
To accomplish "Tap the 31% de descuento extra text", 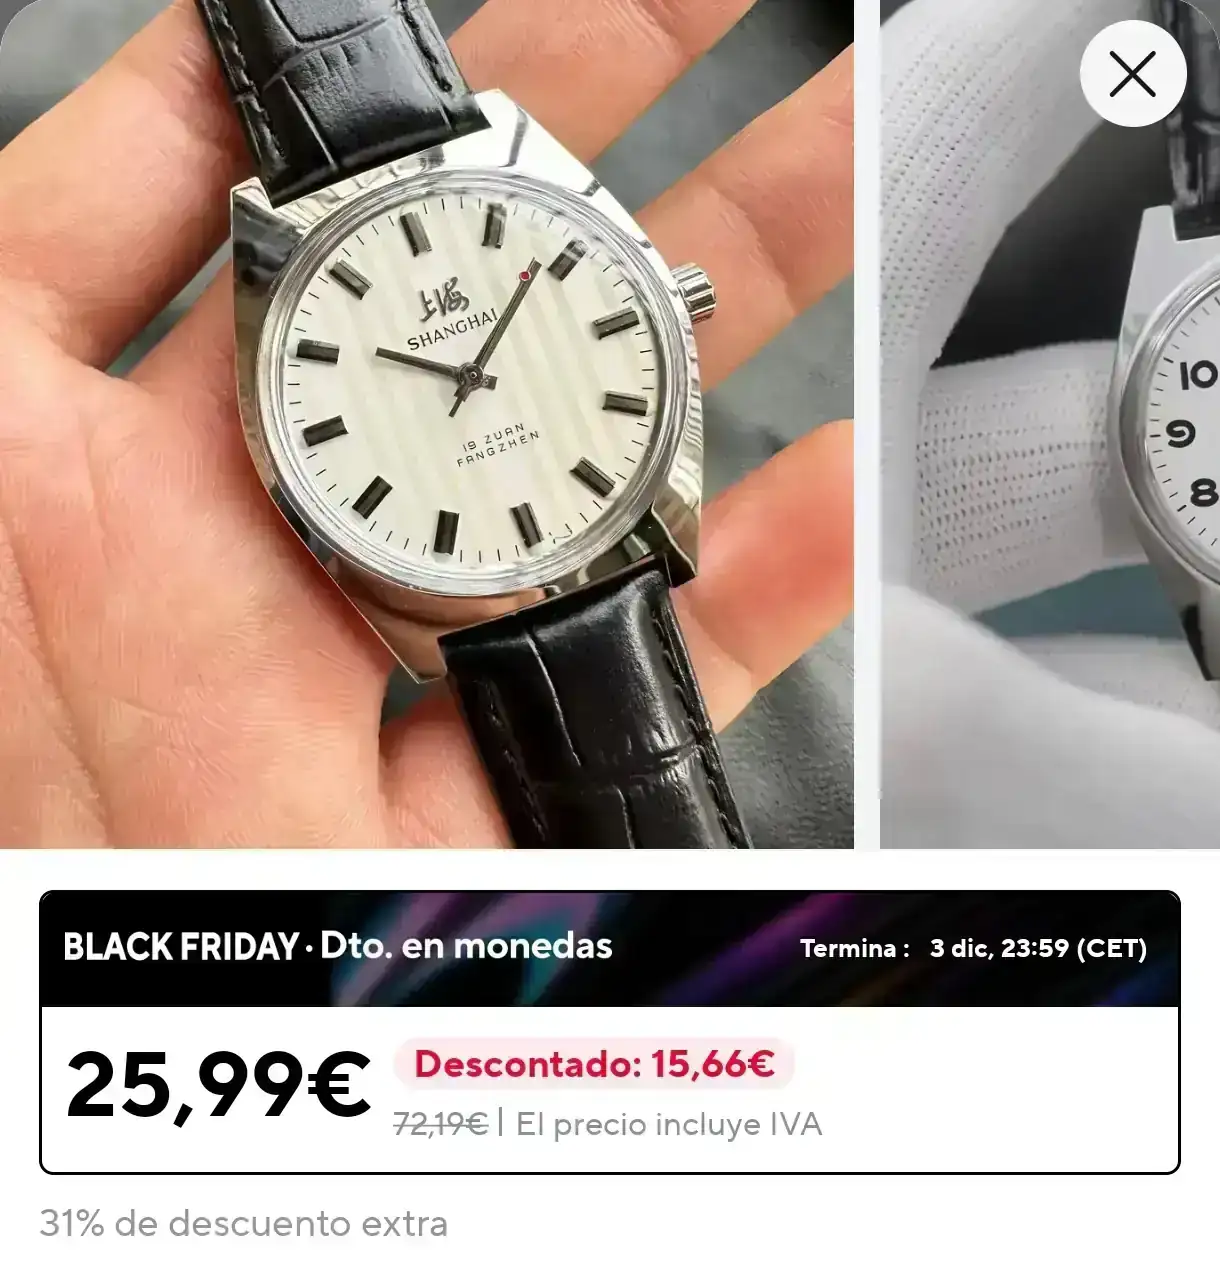I will (x=244, y=1224).
